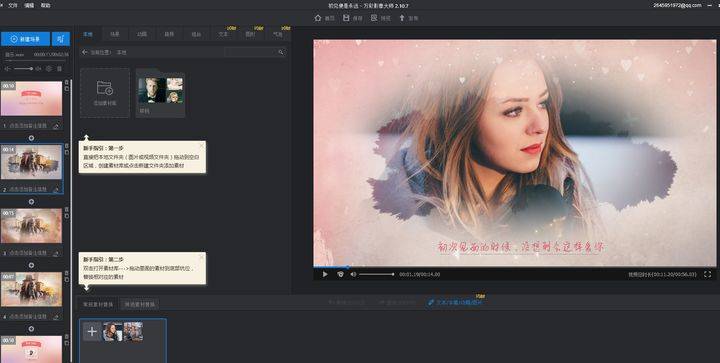Screen dimensions: 720x363
Task: Switch to the 本地 tab
Action: click(x=88, y=34)
